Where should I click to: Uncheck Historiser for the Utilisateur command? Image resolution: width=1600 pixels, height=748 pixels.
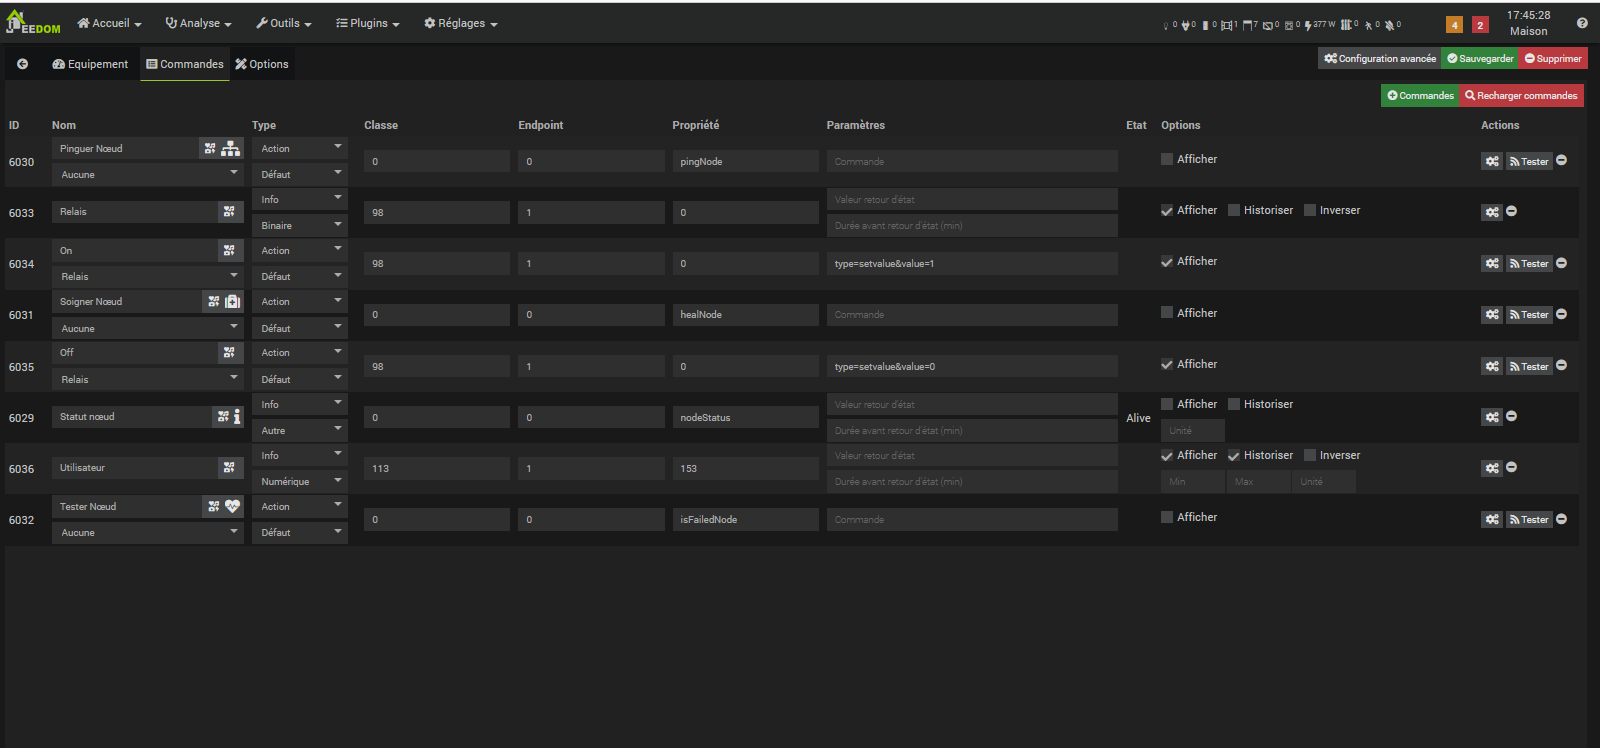tap(1234, 456)
